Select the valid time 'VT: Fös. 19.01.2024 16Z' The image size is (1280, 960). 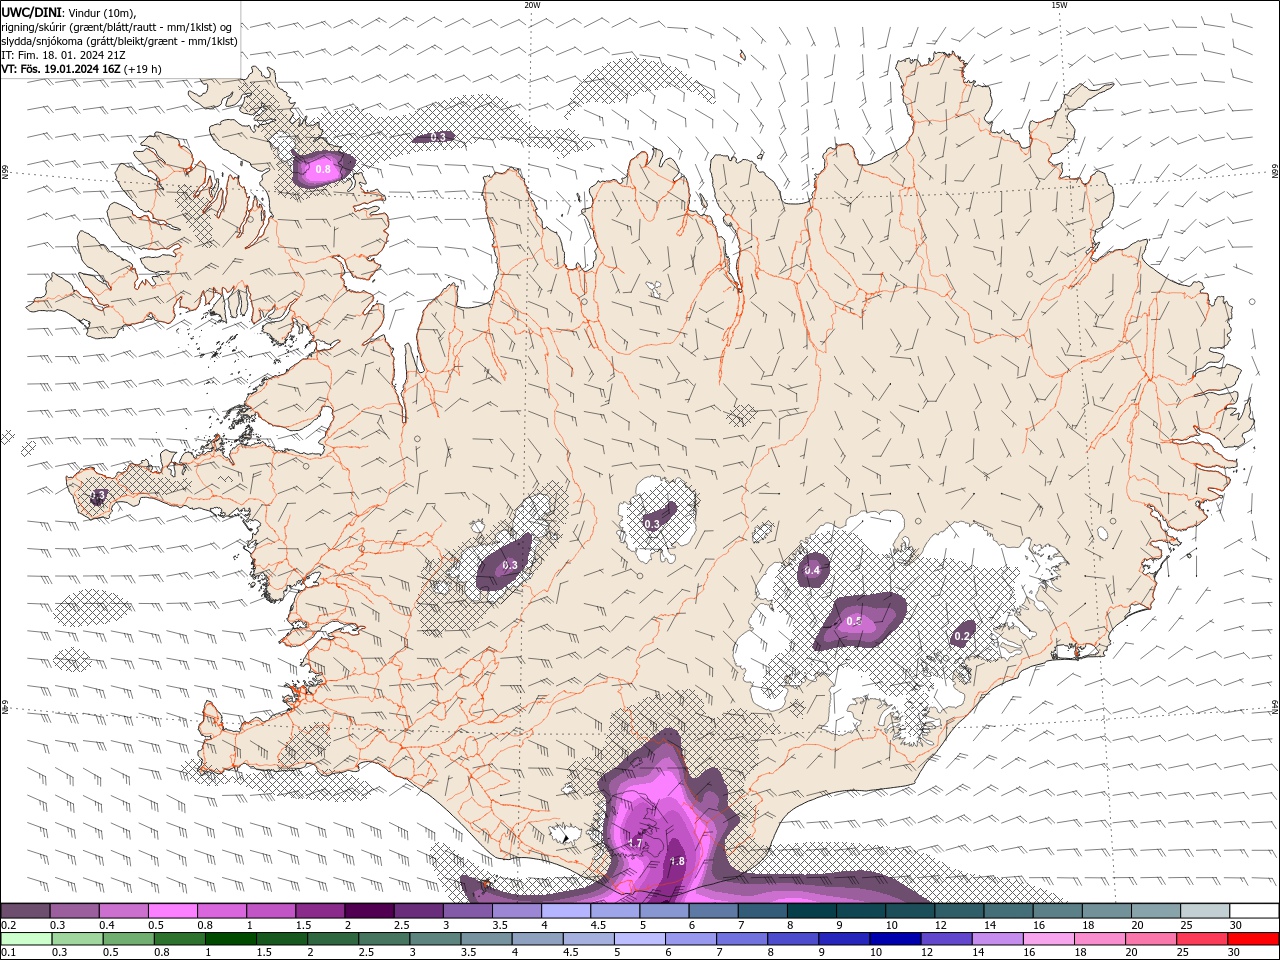tap(61, 69)
